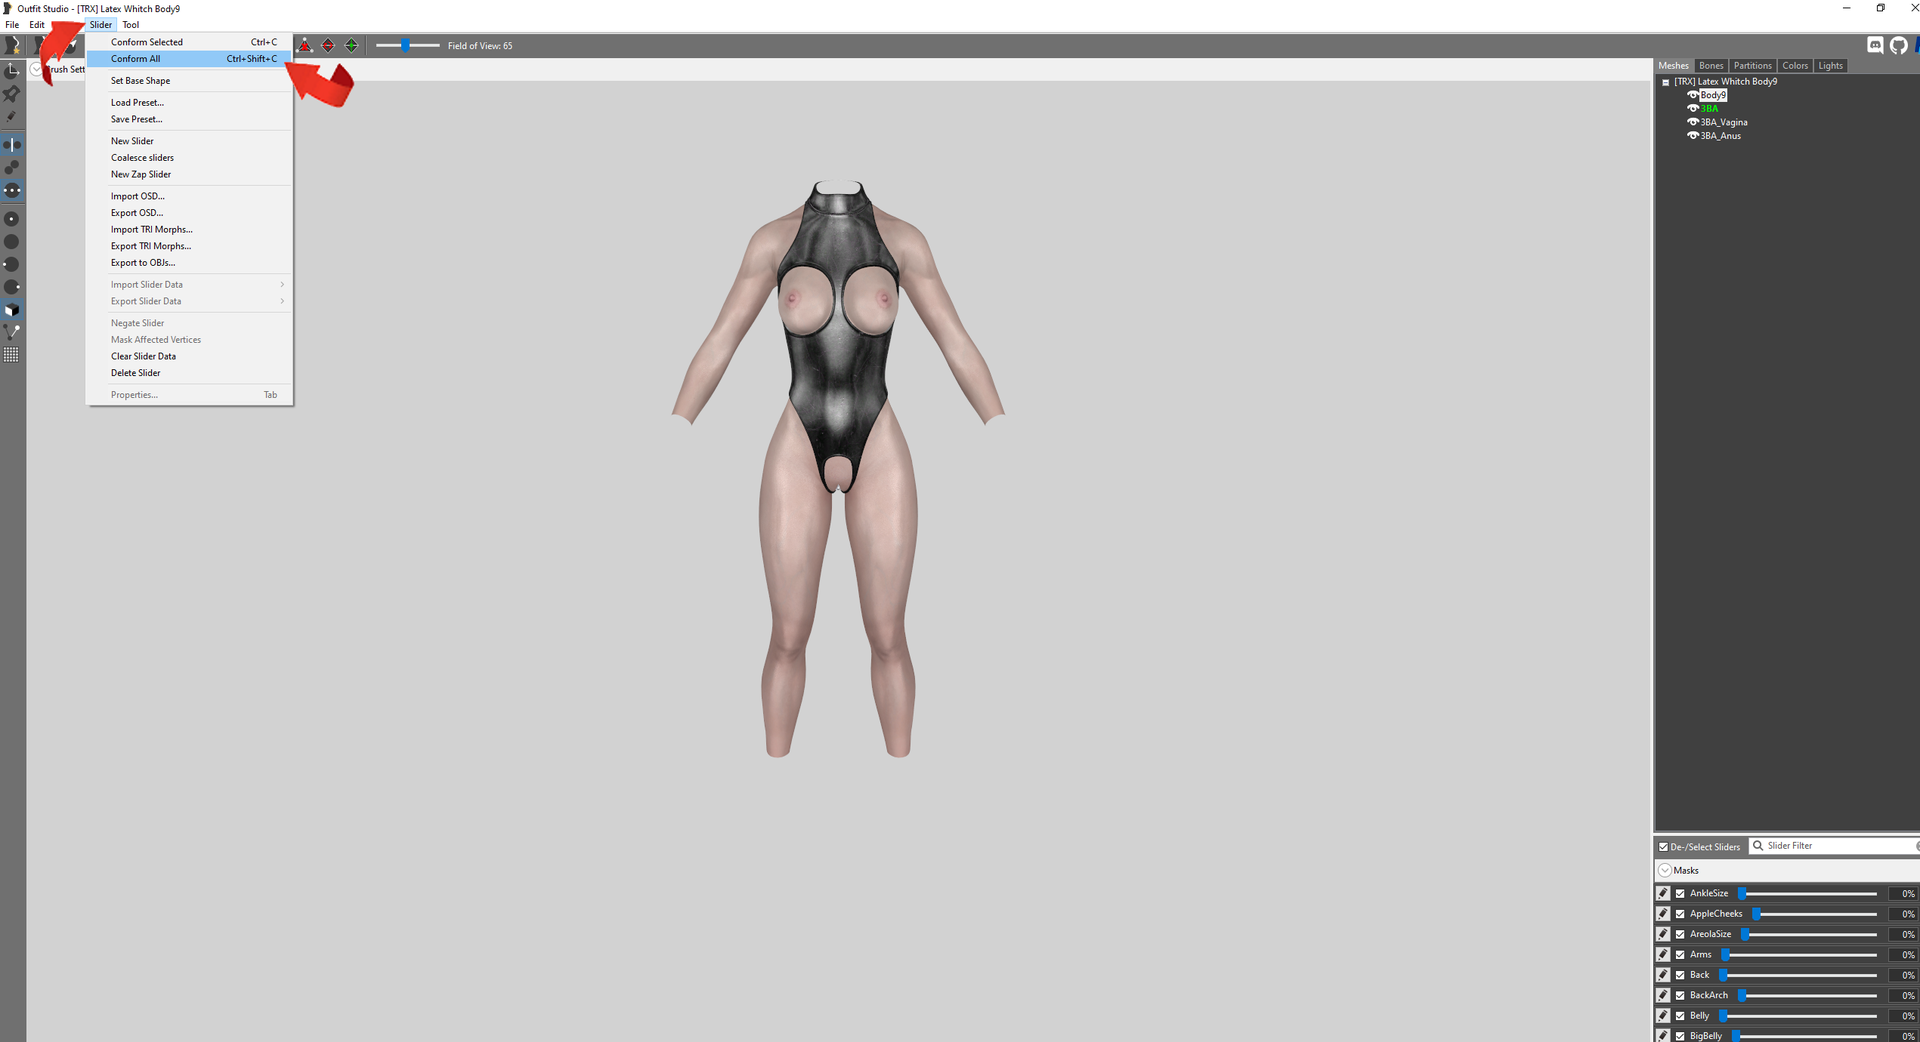This screenshot has width=1920, height=1042.
Task: Click the red diamond edge tool icon
Action: point(328,46)
